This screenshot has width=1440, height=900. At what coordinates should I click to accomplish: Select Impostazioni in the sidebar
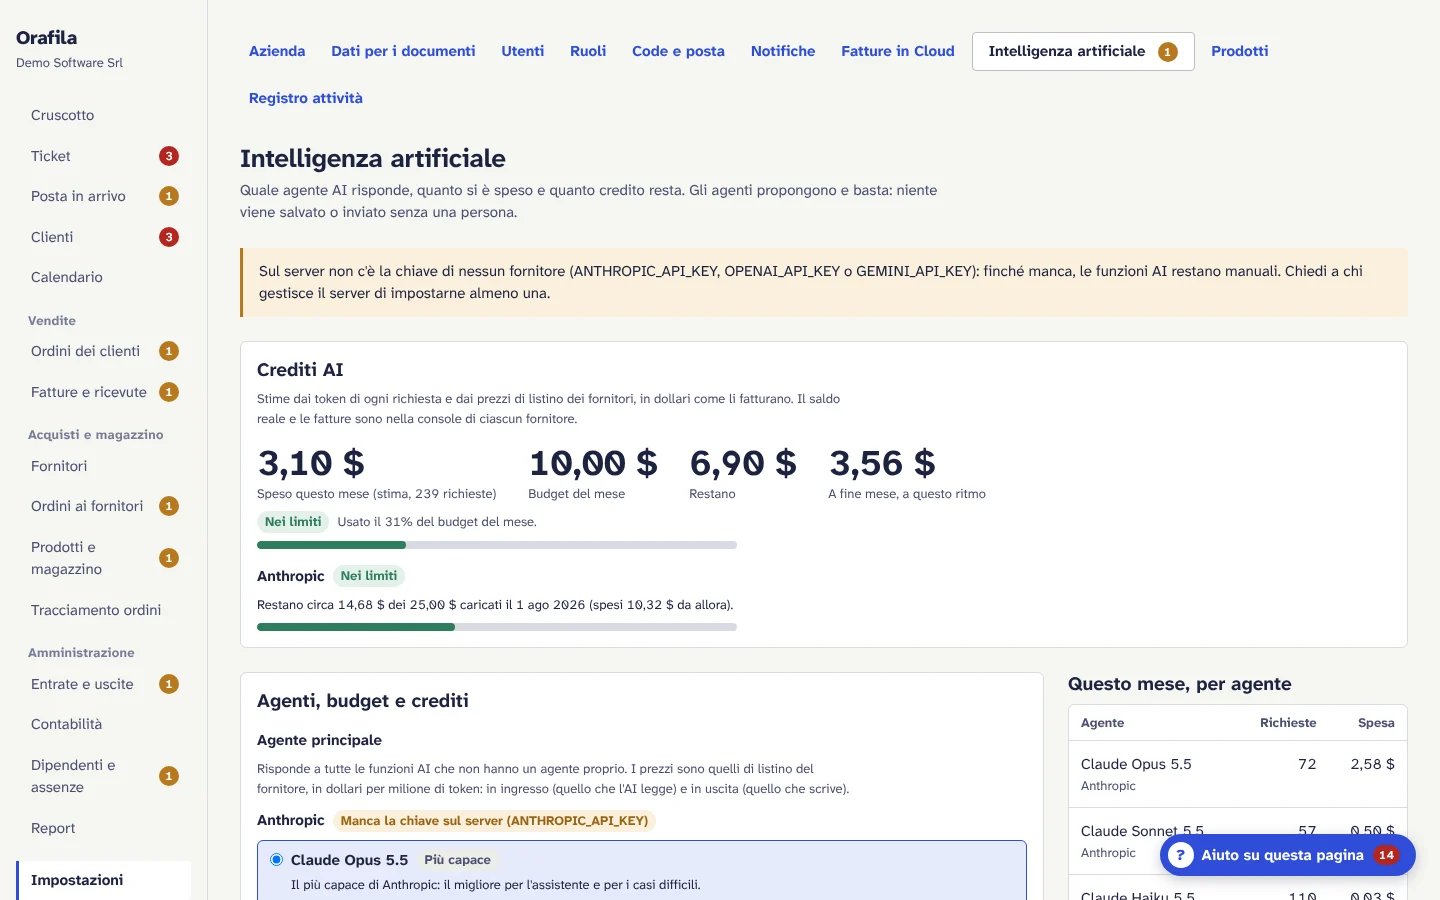pos(104,880)
